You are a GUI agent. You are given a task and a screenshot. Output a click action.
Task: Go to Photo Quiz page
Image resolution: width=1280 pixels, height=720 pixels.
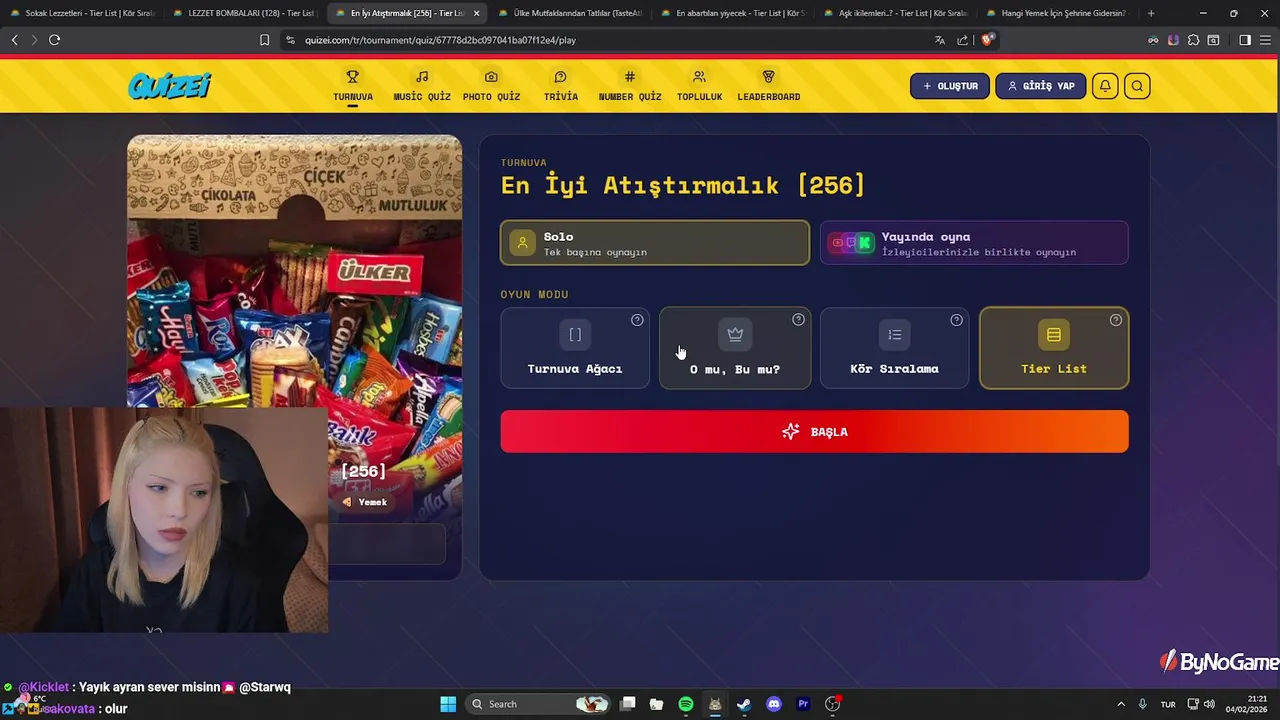pos(491,86)
